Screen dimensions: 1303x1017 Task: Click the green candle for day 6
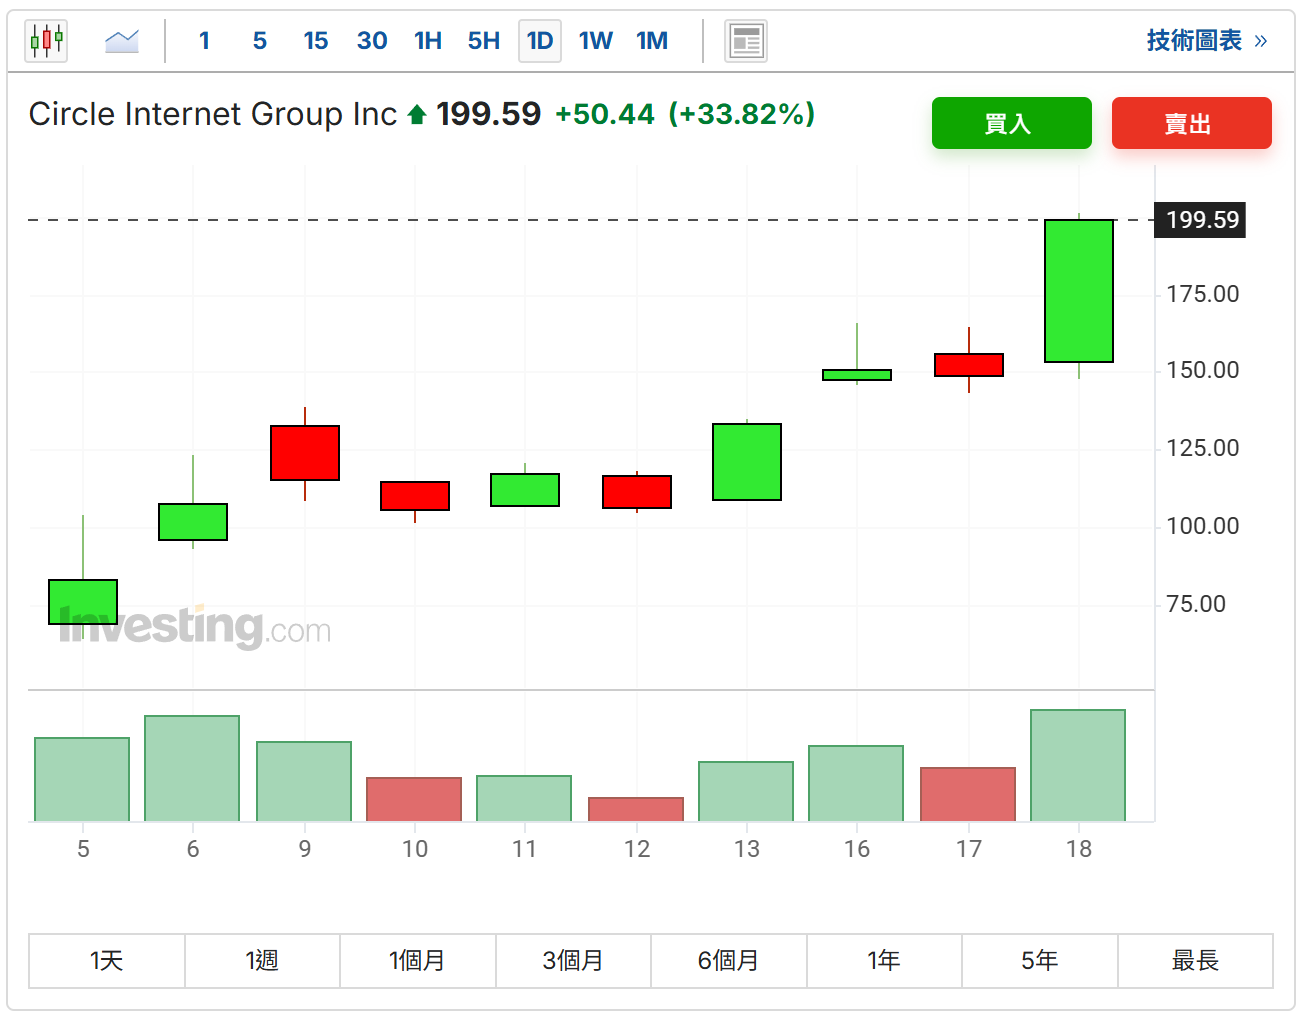click(x=193, y=522)
